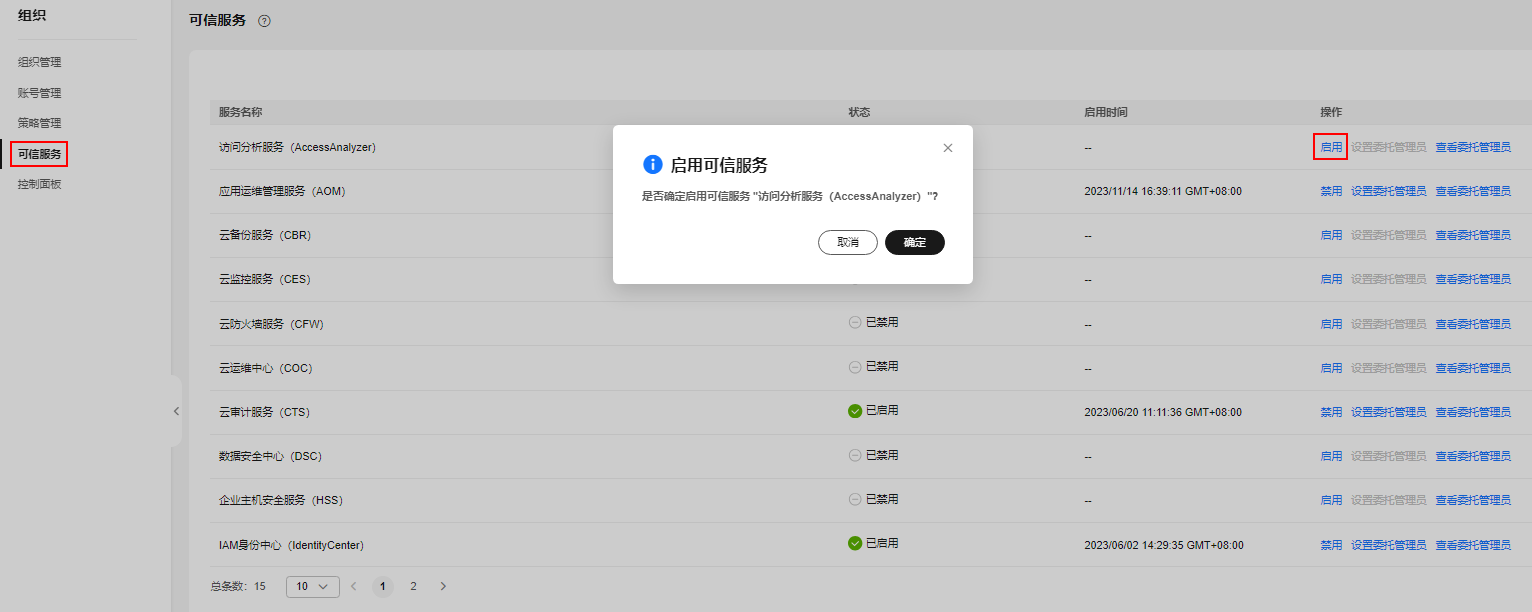Confirm enabling by clicking 确定
Viewport: 1532px width, 612px height.
click(914, 242)
